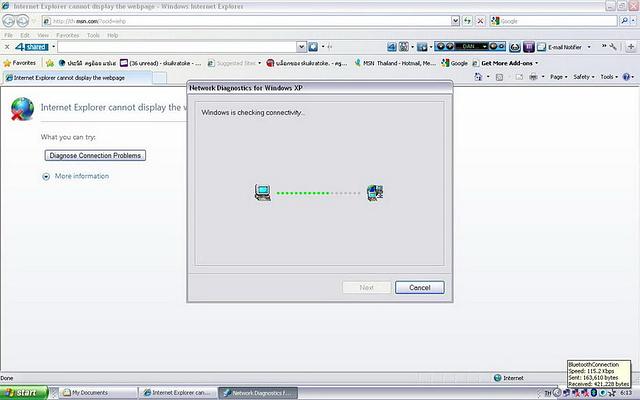Open the Edit menu
The width and height of the screenshot is (640, 400).
[25, 36]
